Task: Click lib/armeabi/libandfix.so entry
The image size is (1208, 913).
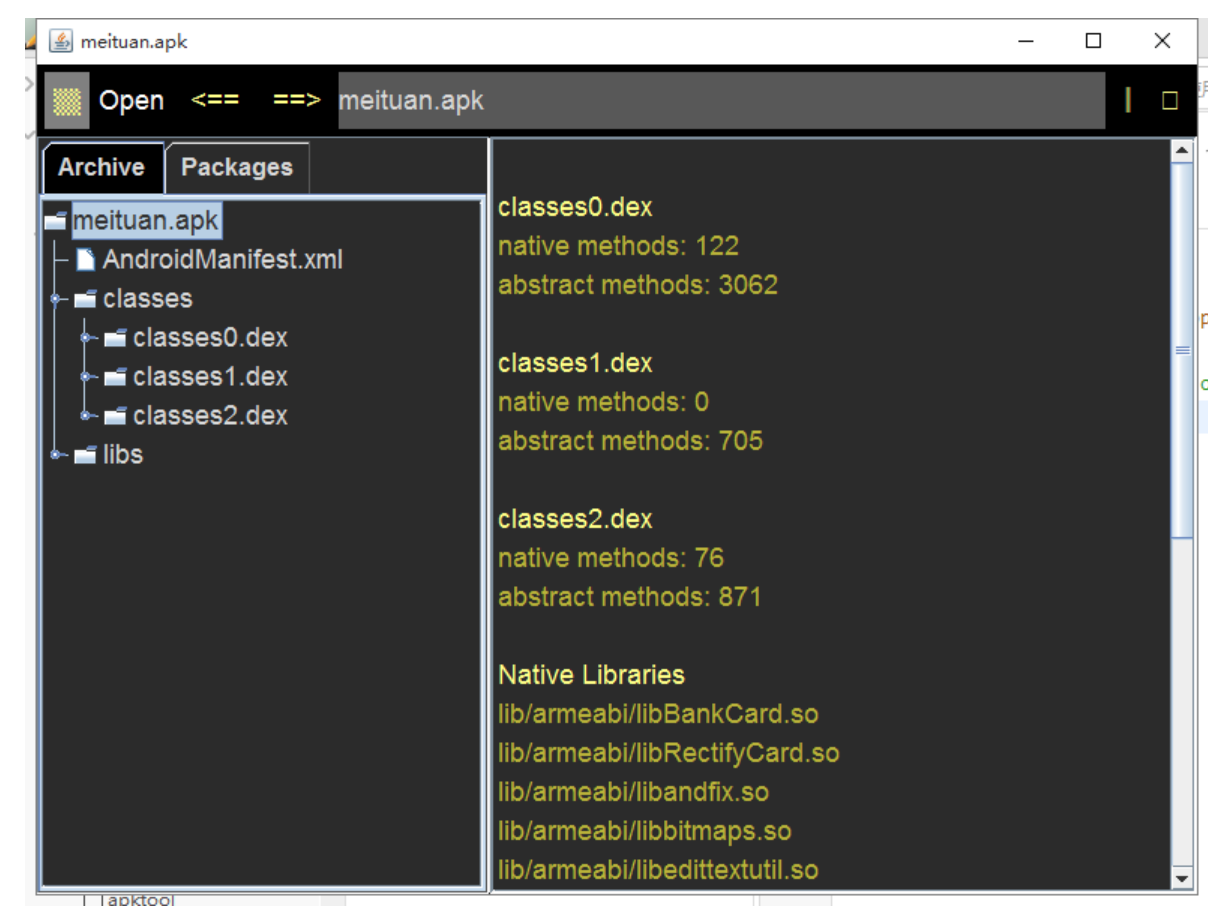Action: coord(633,792)
